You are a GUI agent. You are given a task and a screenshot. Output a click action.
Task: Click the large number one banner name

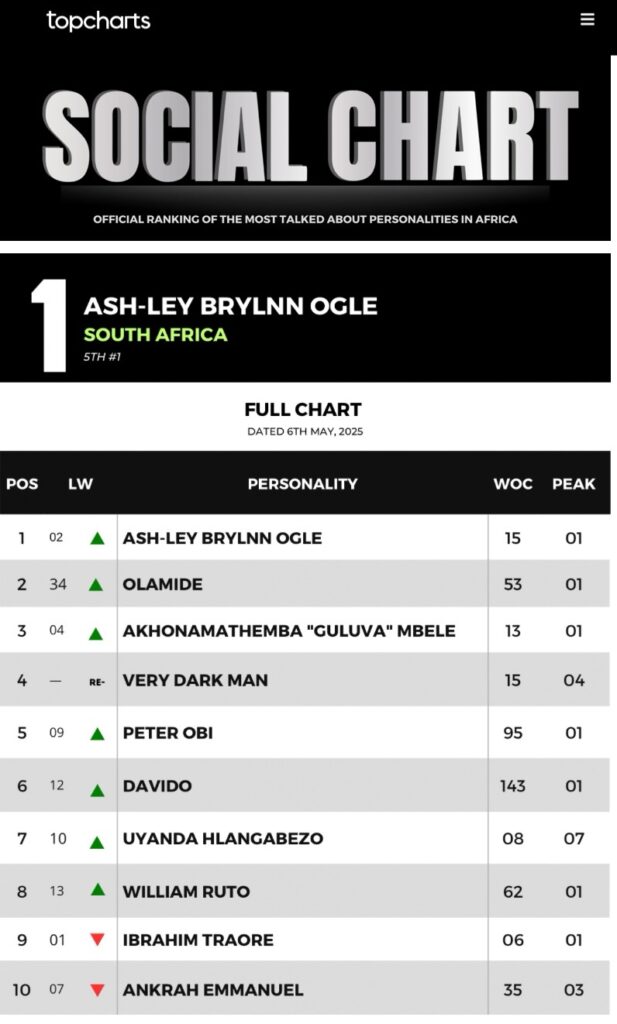[230, 306]
